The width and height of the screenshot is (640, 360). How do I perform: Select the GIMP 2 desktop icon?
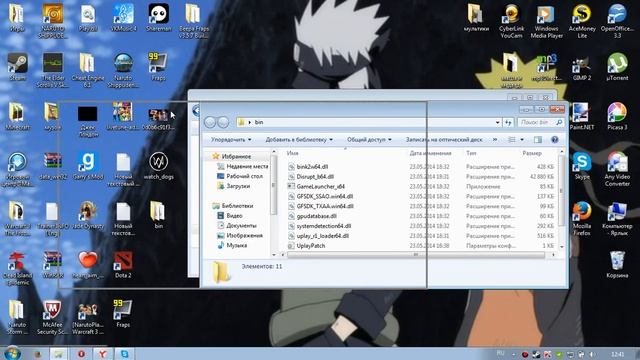point(582,67)
